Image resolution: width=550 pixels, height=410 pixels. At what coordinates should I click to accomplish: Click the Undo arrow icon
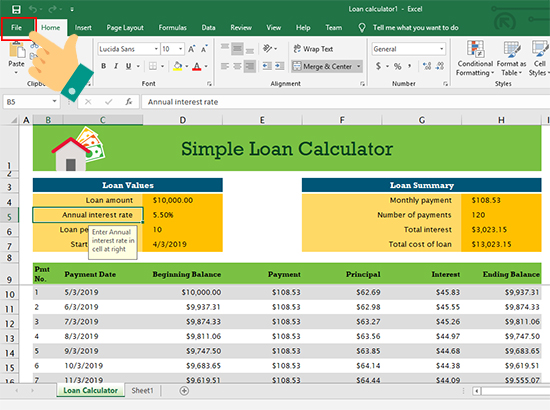(33, 9)
